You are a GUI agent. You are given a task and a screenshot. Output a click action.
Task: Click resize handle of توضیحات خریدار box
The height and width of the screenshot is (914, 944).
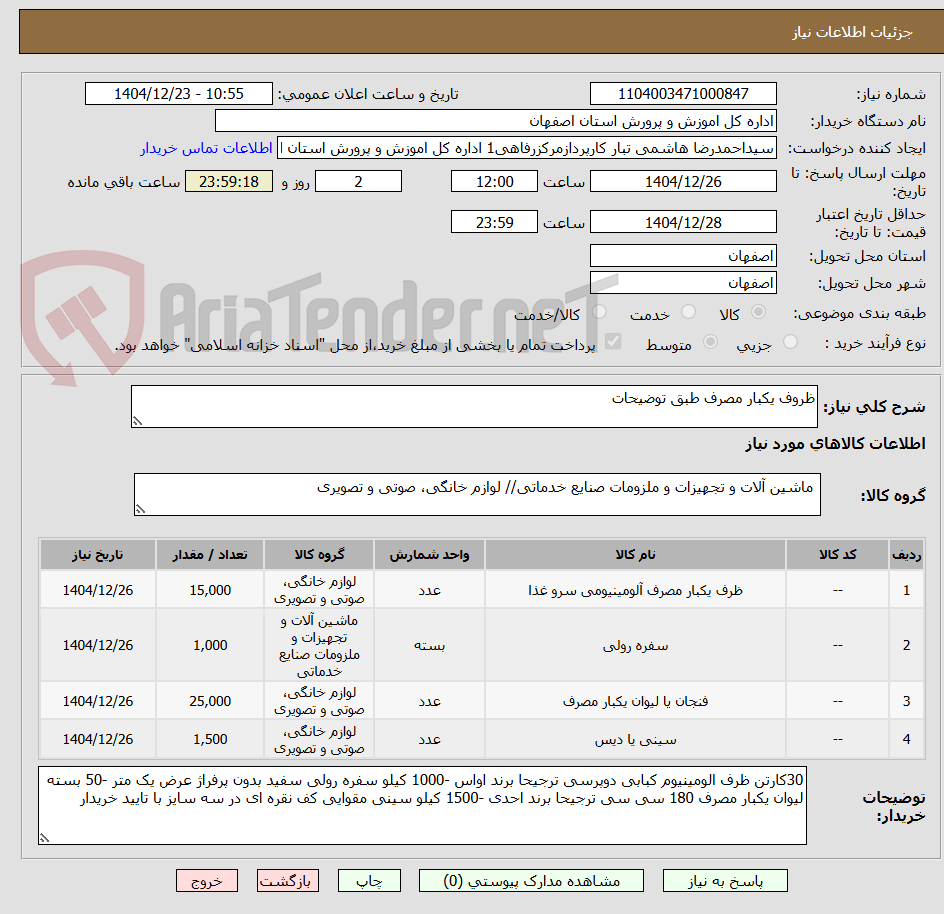coord(44,838)
